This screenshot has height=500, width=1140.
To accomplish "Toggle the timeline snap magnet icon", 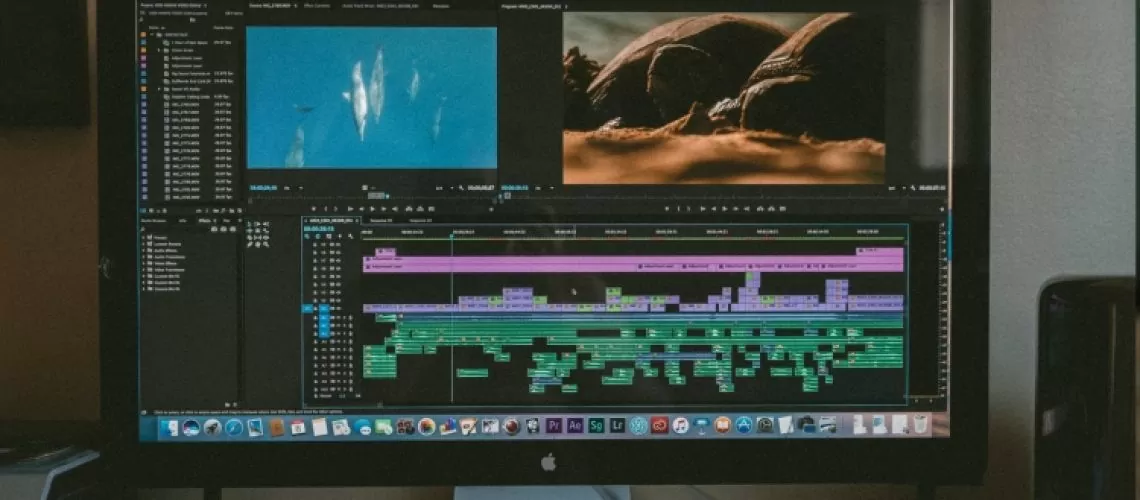I will coord(318,238).
